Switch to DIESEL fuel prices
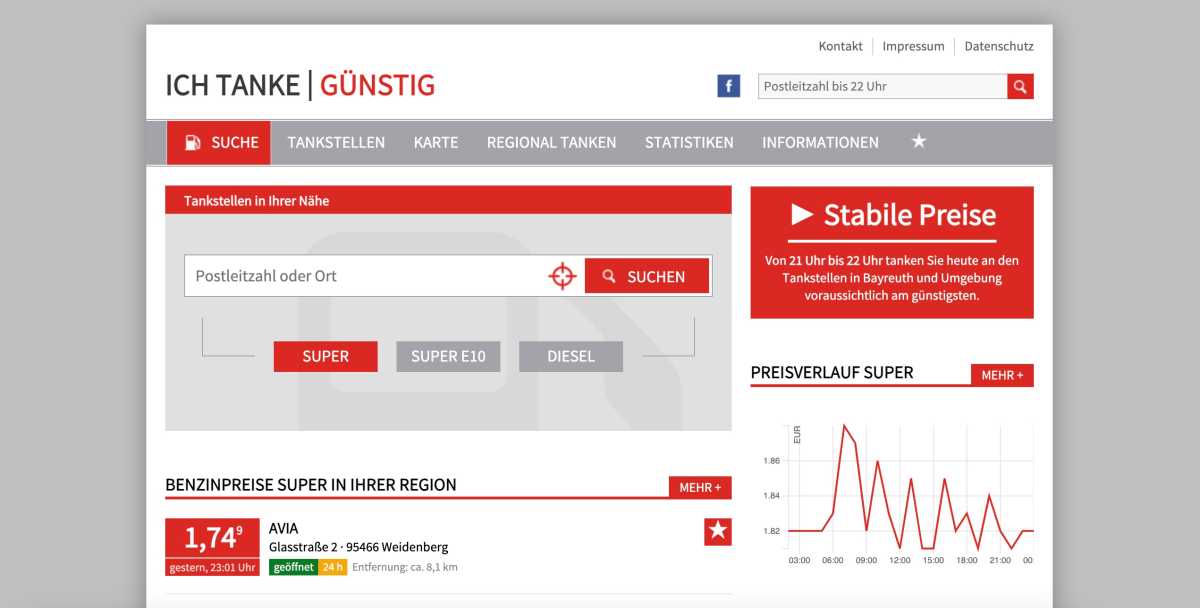The height and width of the screenshot is (608, 1200). [571, 356]
